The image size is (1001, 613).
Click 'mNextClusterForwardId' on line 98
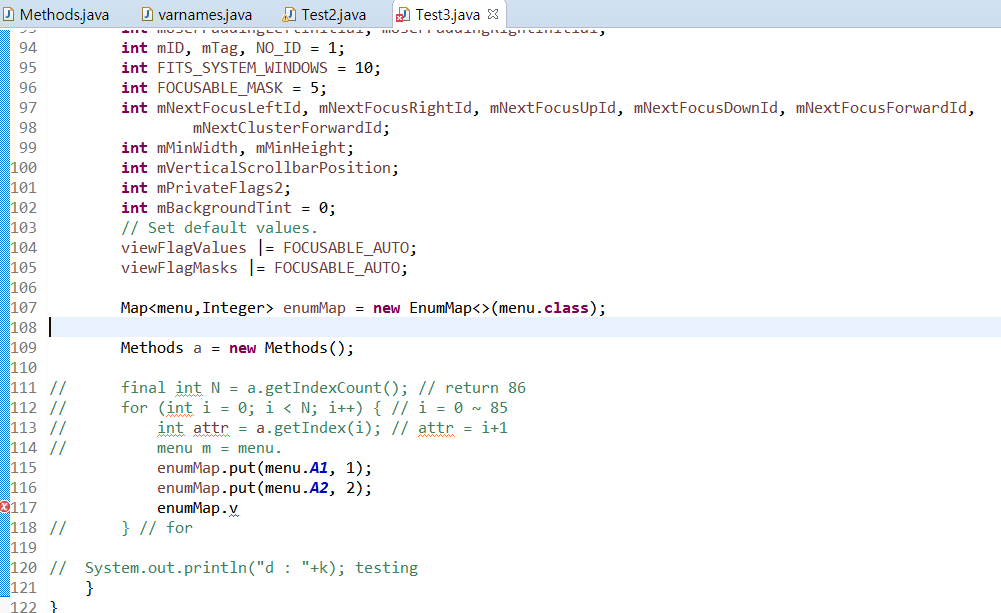pos(287,128)
